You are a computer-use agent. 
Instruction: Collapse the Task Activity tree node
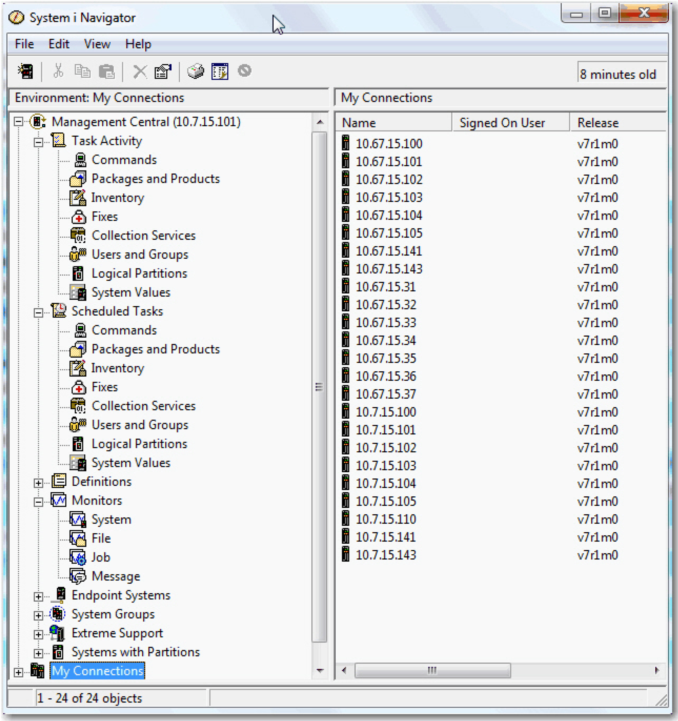tap(39, 142)
